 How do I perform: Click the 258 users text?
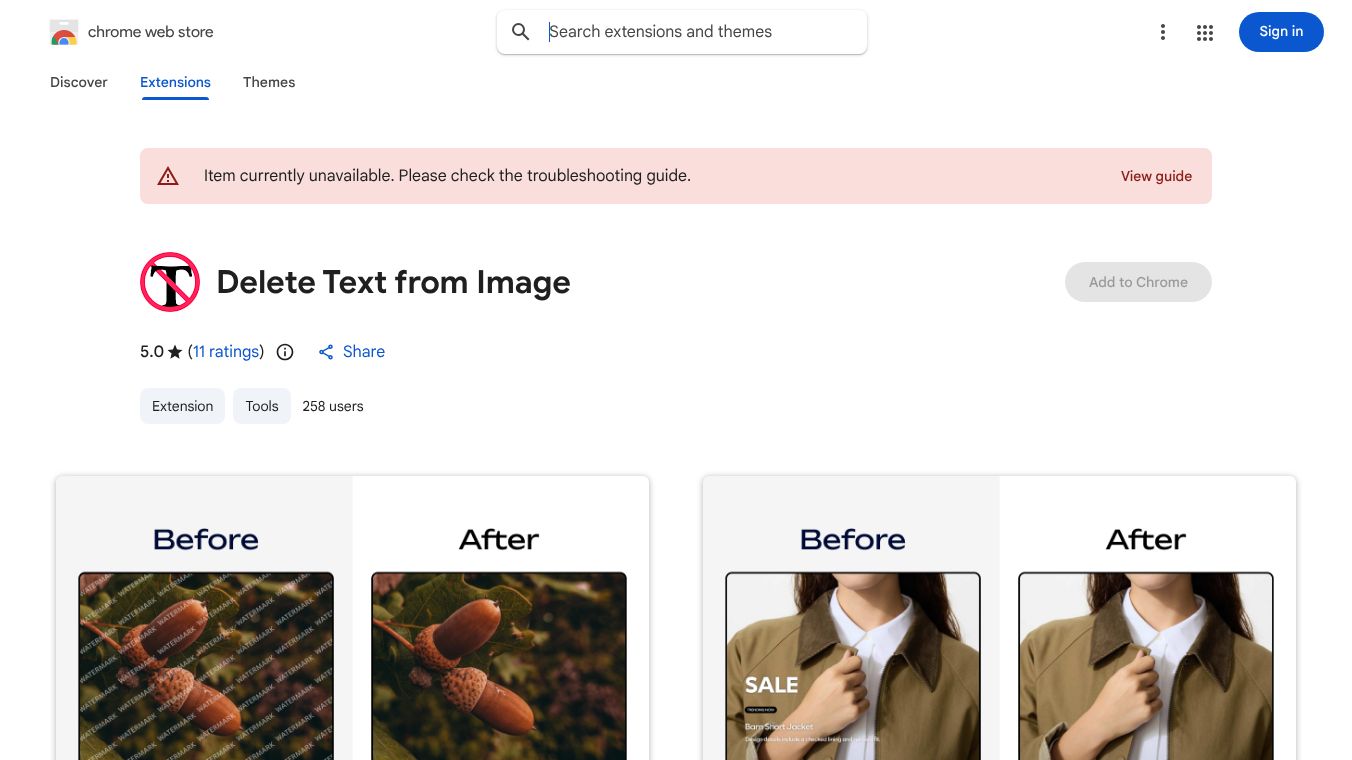pos(333,406)
